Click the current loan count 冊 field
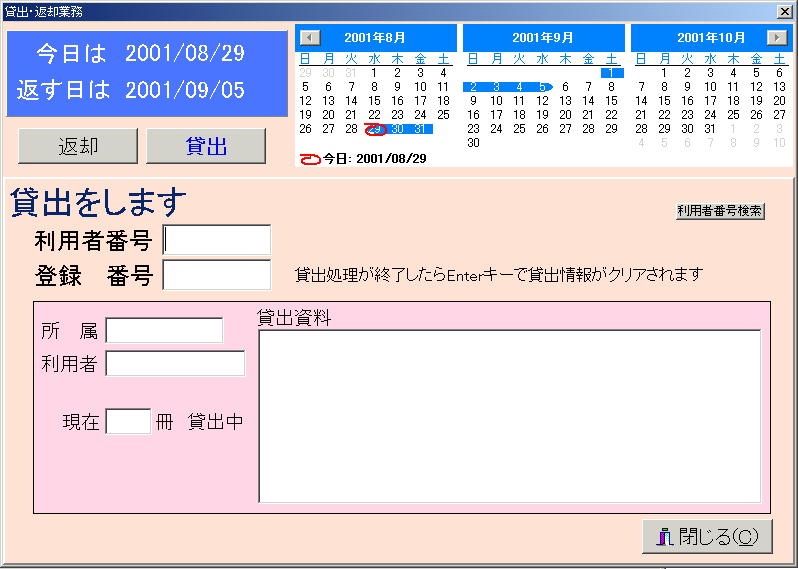Image resolution: width=798 pixels, height=569 pixels. (x=128, y=421)
